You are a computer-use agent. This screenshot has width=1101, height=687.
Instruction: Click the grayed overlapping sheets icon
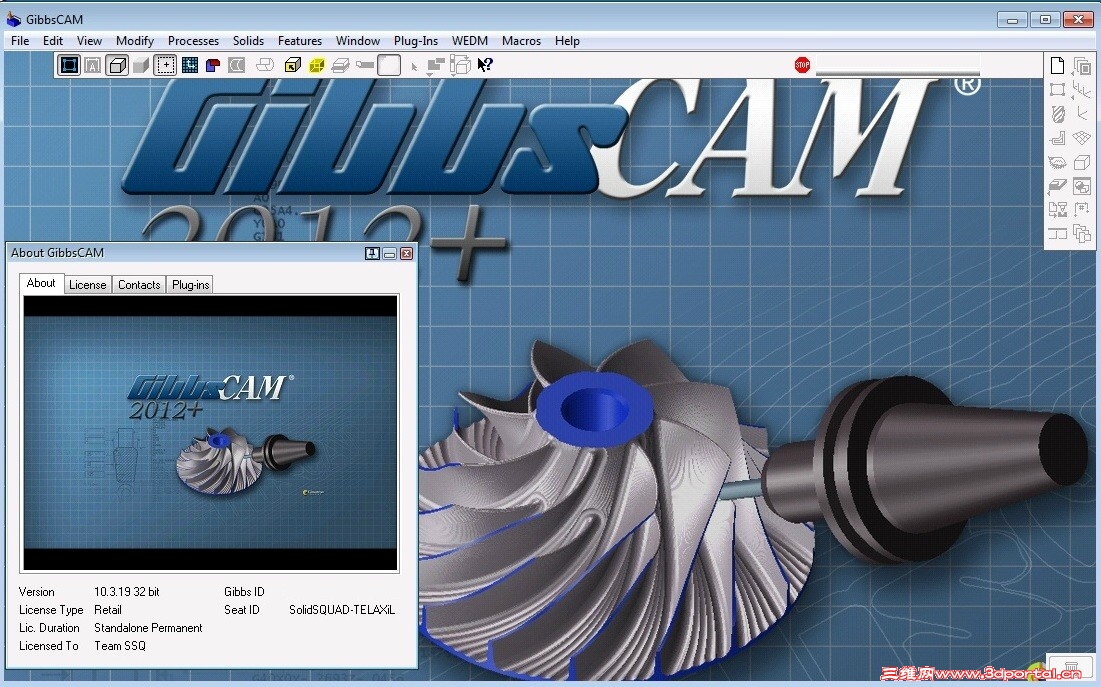pos(265,66)
